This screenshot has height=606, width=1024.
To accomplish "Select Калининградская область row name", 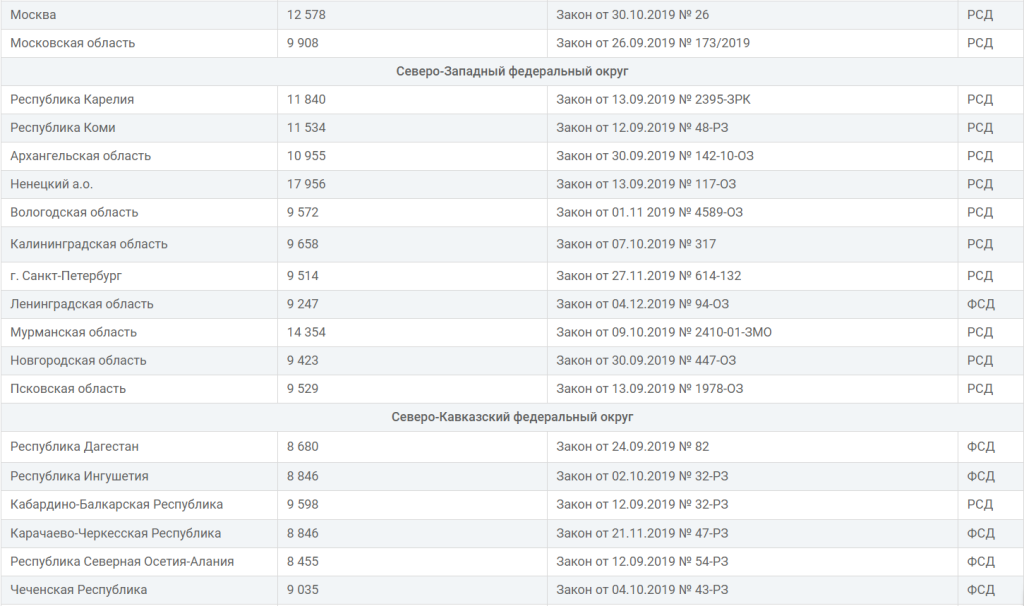I will click(89, 244).
